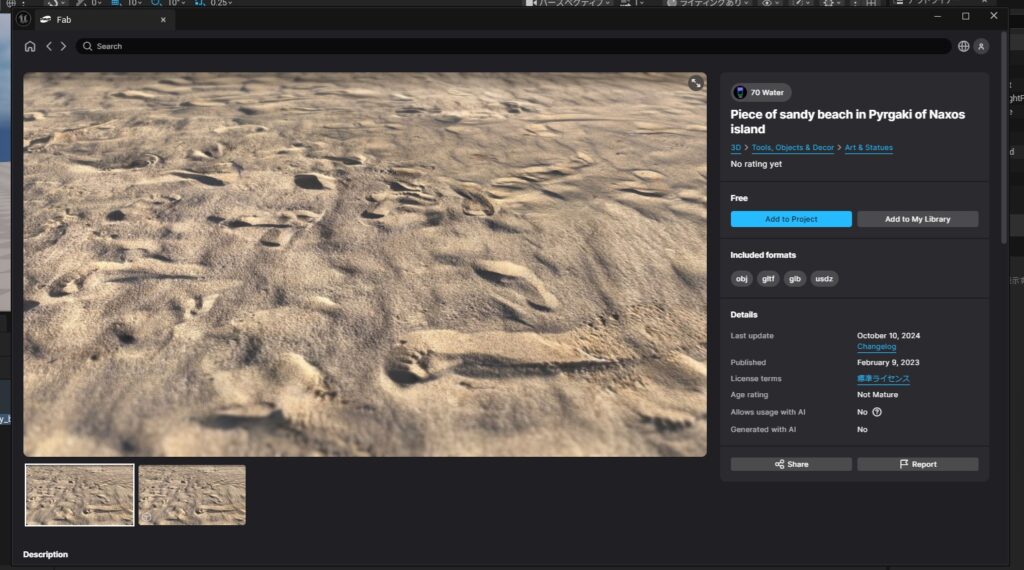The image size is (1024, 570).
Task: Open the Art & Statues category link
Action: pyautogui.click(x=868, y=148)
